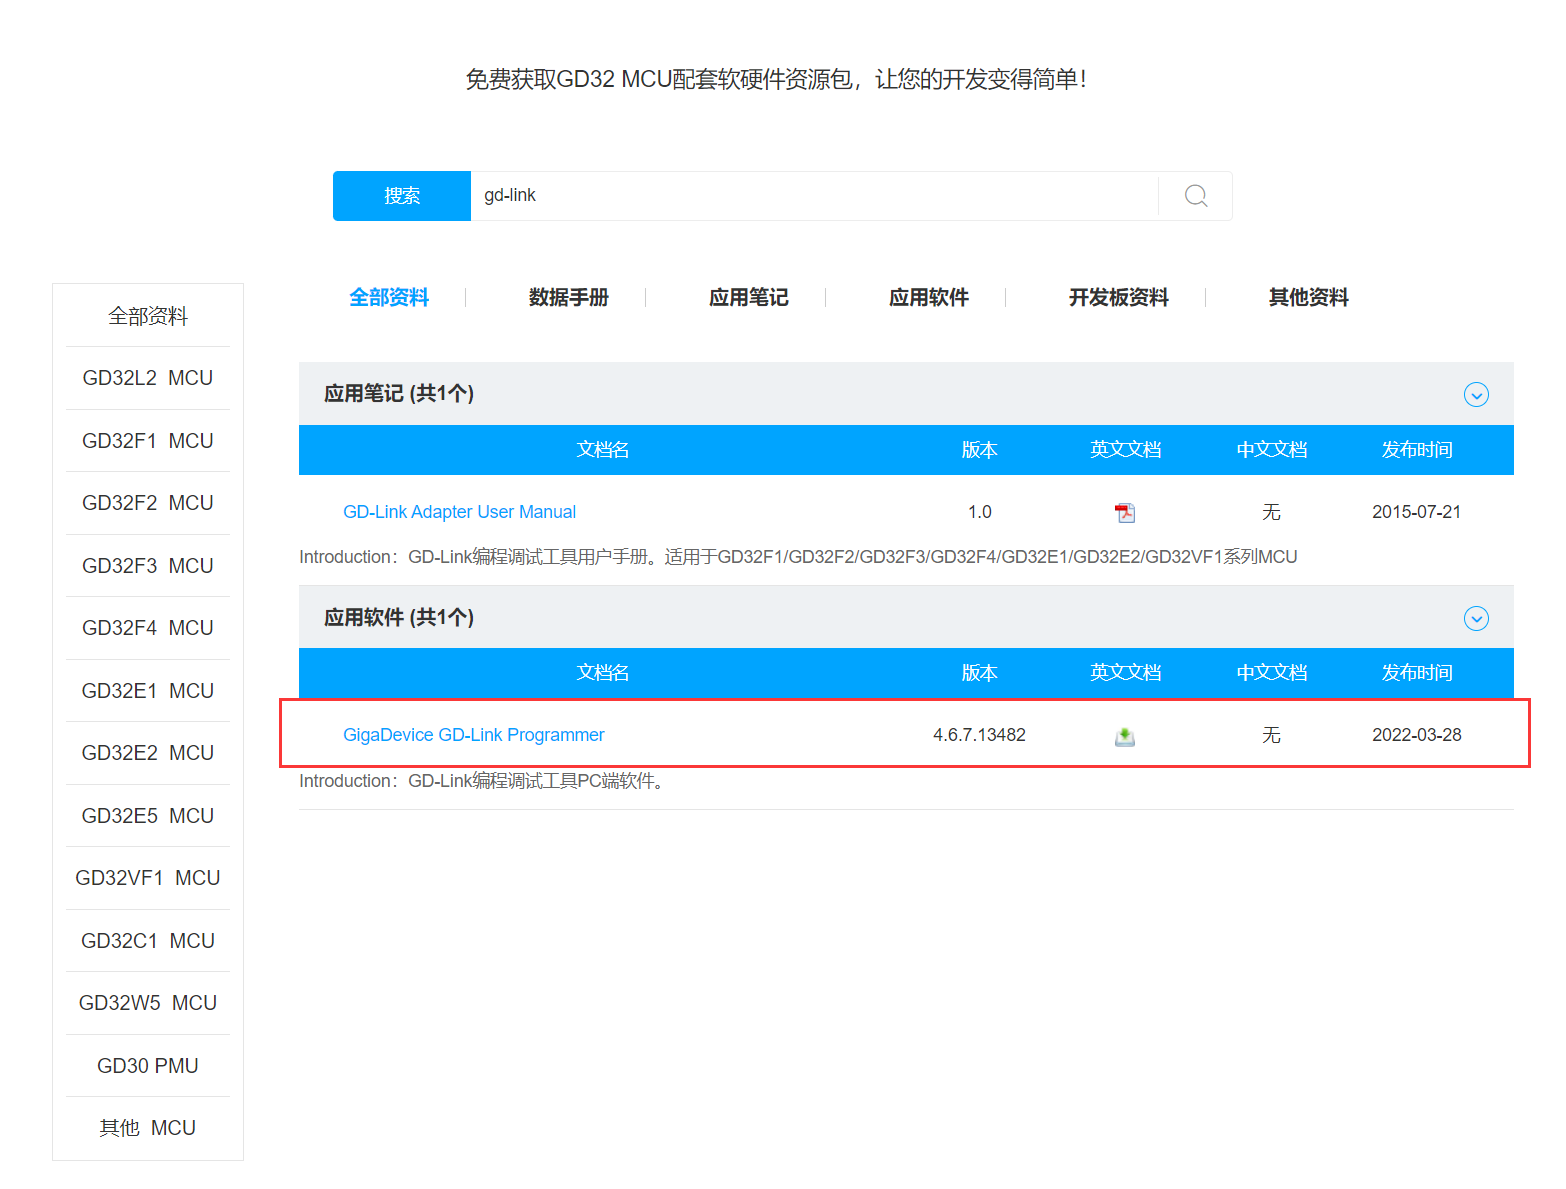Click 中文文档 header in 应用软件 table
The width and height of the screenshot is (1566, 1189).
tap(1272, 673)
